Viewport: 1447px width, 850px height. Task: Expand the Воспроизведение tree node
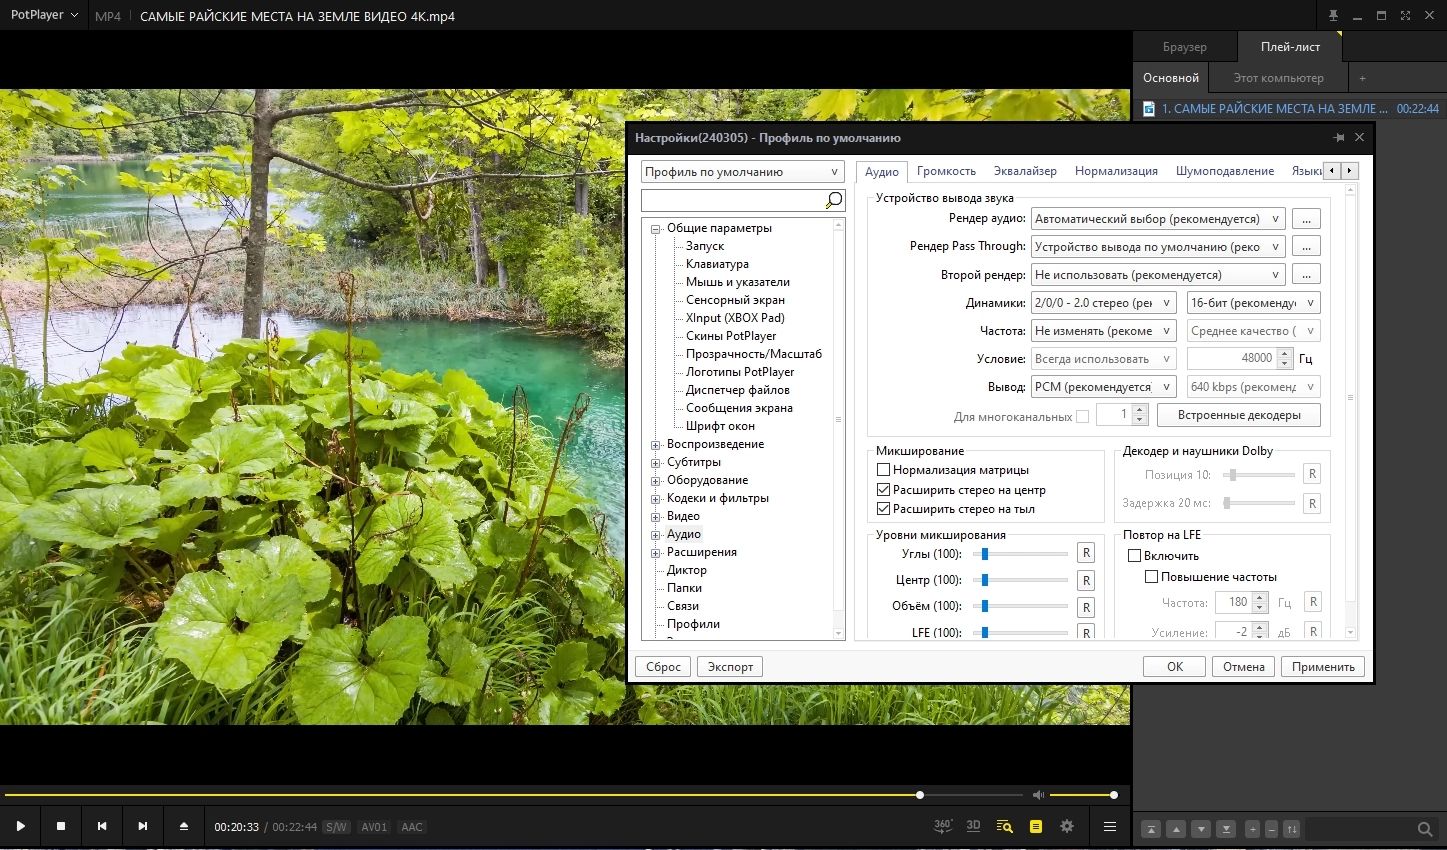point(656,444)
